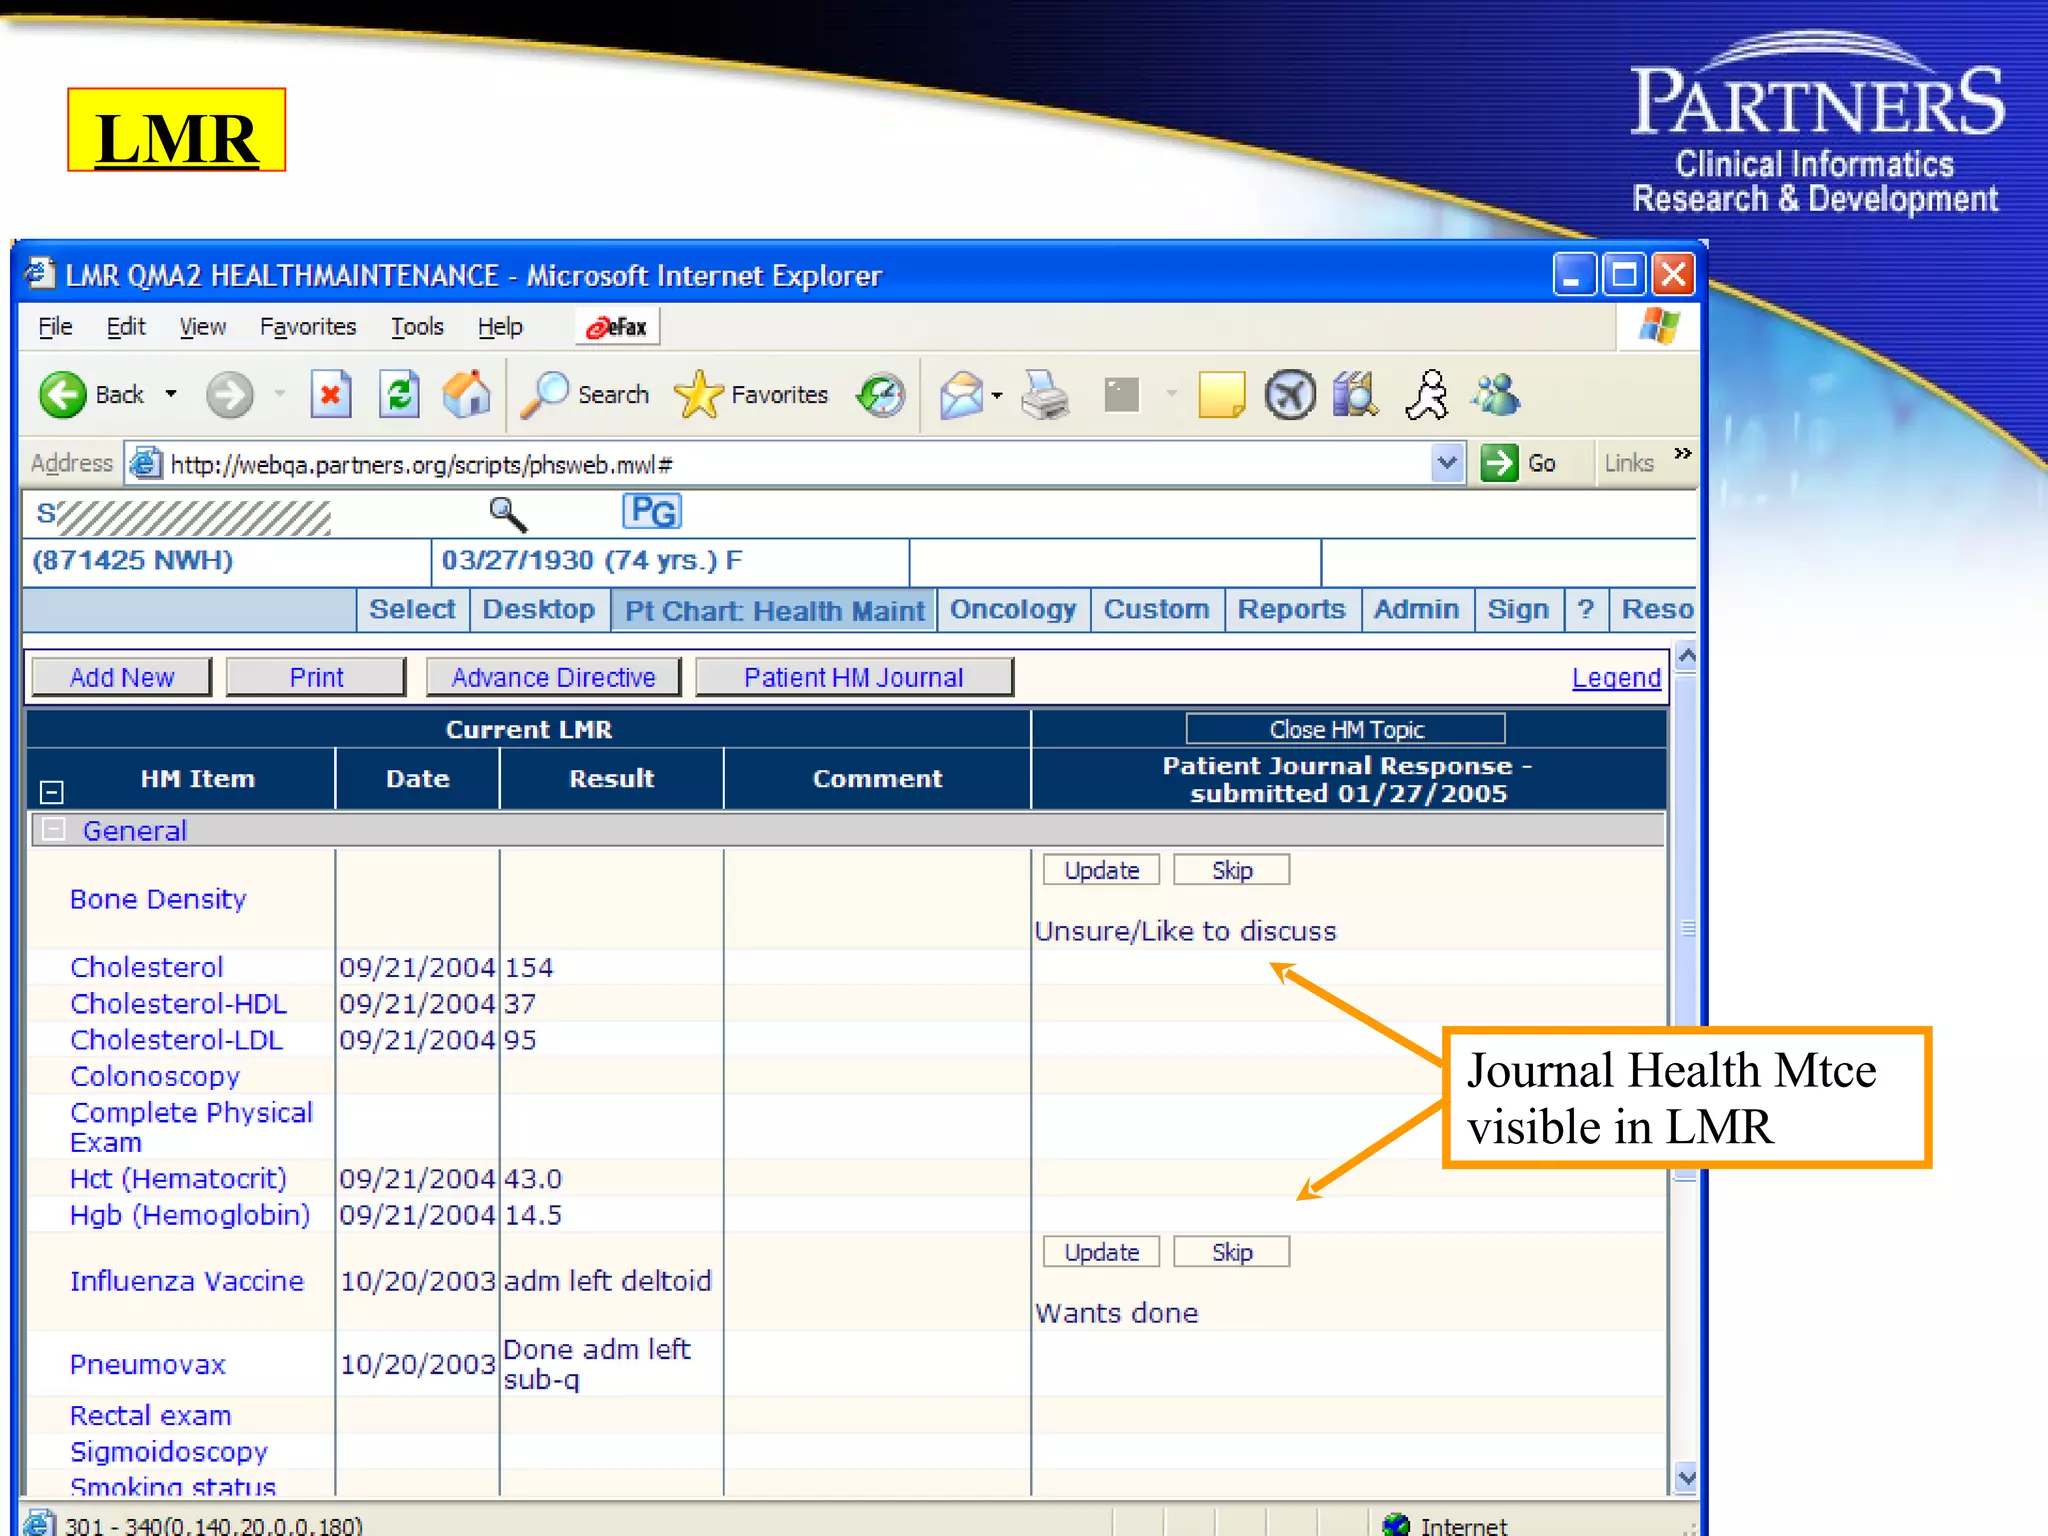Open the Legend link
This screenshot has width=2048, height=1536.
(1616, 678)
